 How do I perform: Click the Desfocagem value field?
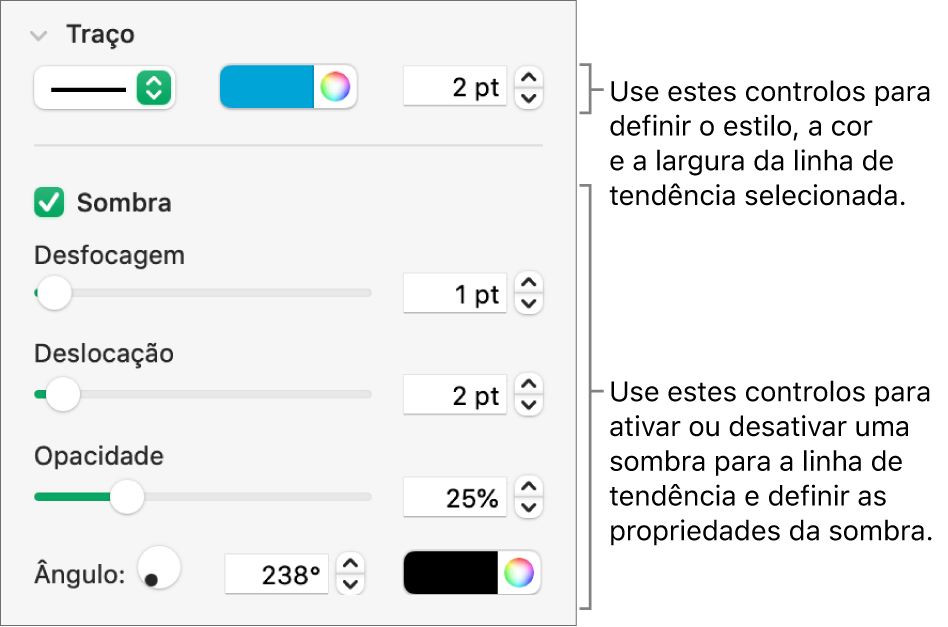click(455, 295)
